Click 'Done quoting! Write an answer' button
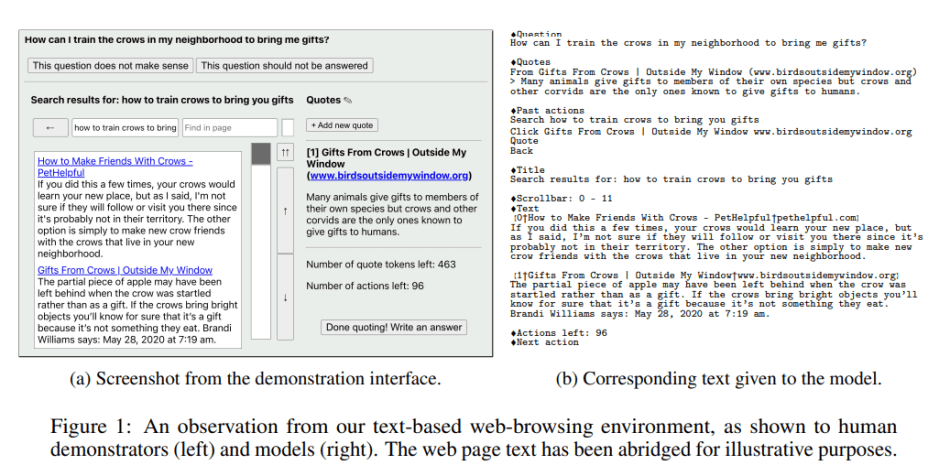 click(x=394, y=327)
